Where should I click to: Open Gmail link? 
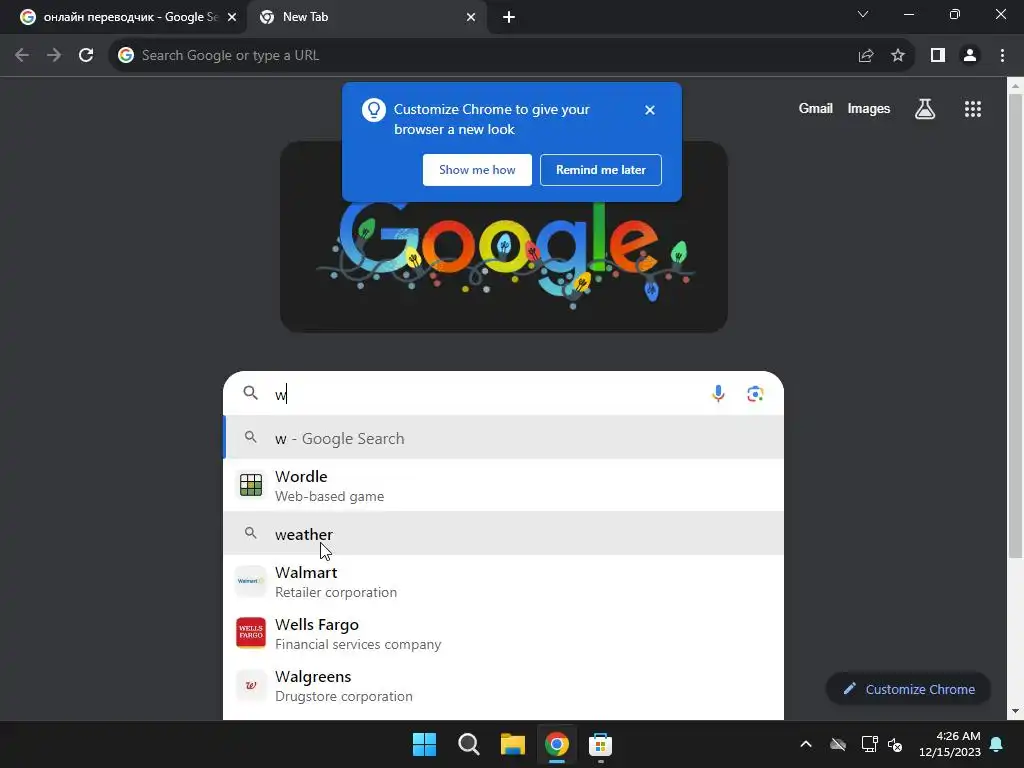click(816, 108)
